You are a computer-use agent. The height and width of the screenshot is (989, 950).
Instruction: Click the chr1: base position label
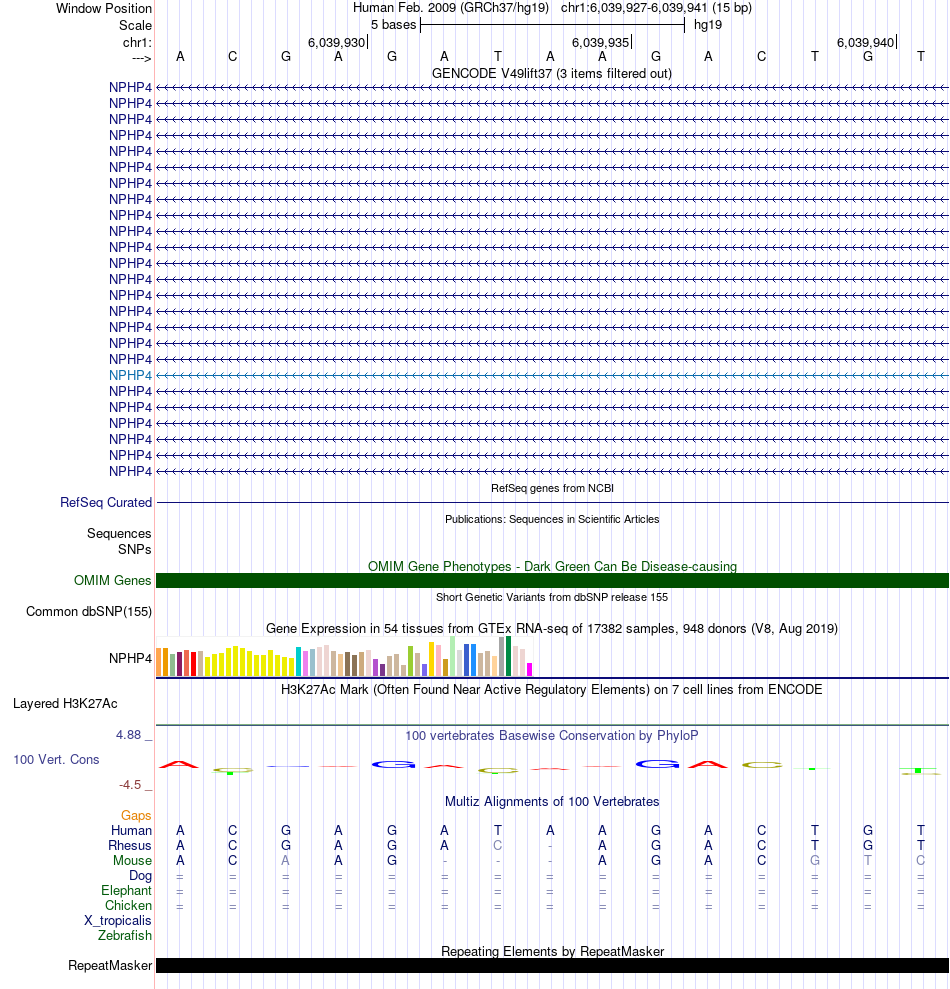137,42
